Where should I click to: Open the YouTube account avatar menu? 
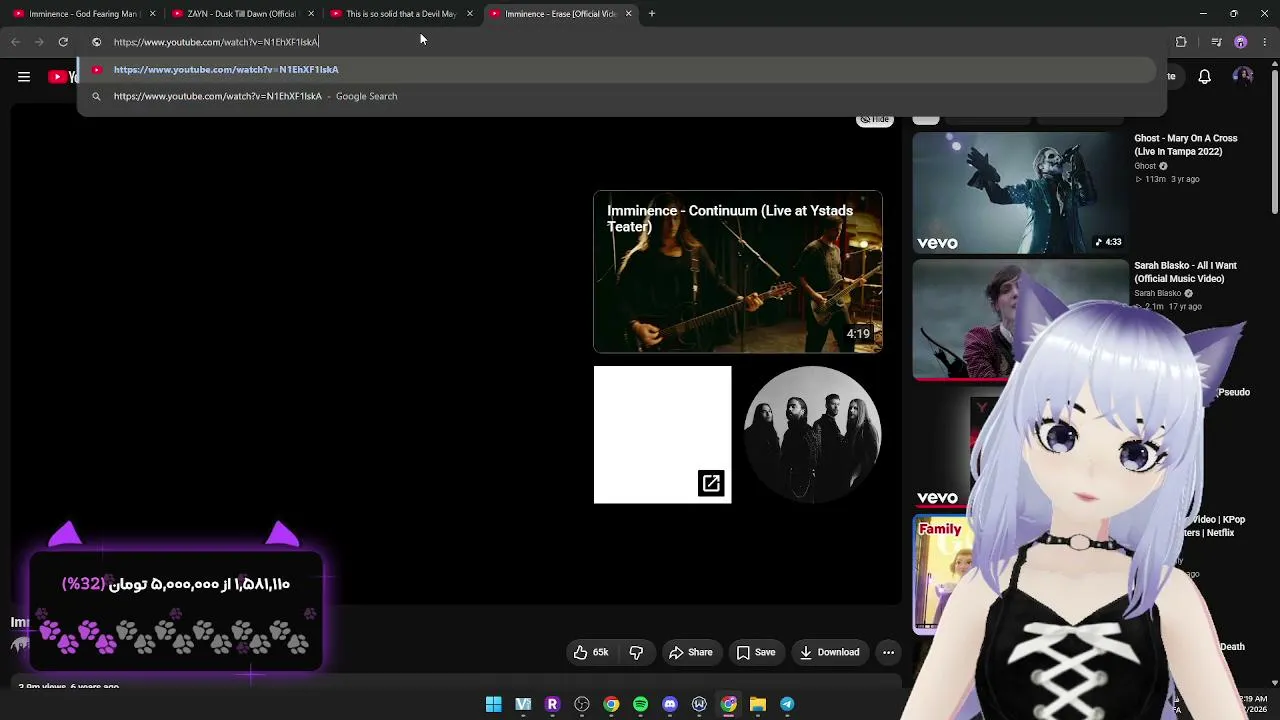pyautogui.click(x=1243, y=77)
